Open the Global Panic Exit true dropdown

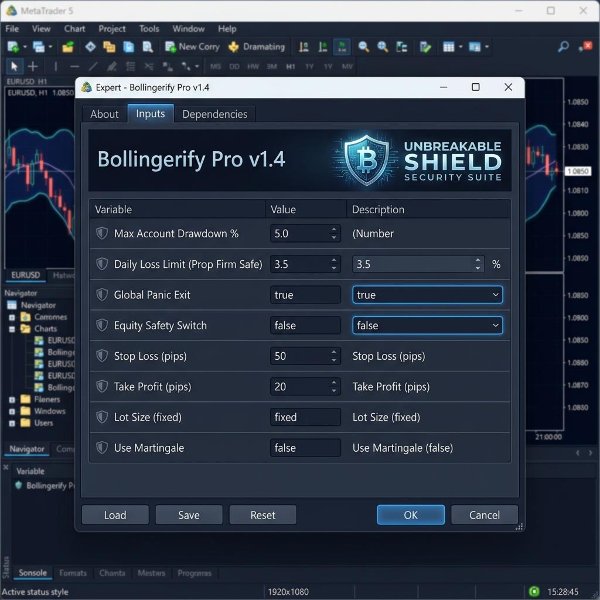(x=427, y=295)
